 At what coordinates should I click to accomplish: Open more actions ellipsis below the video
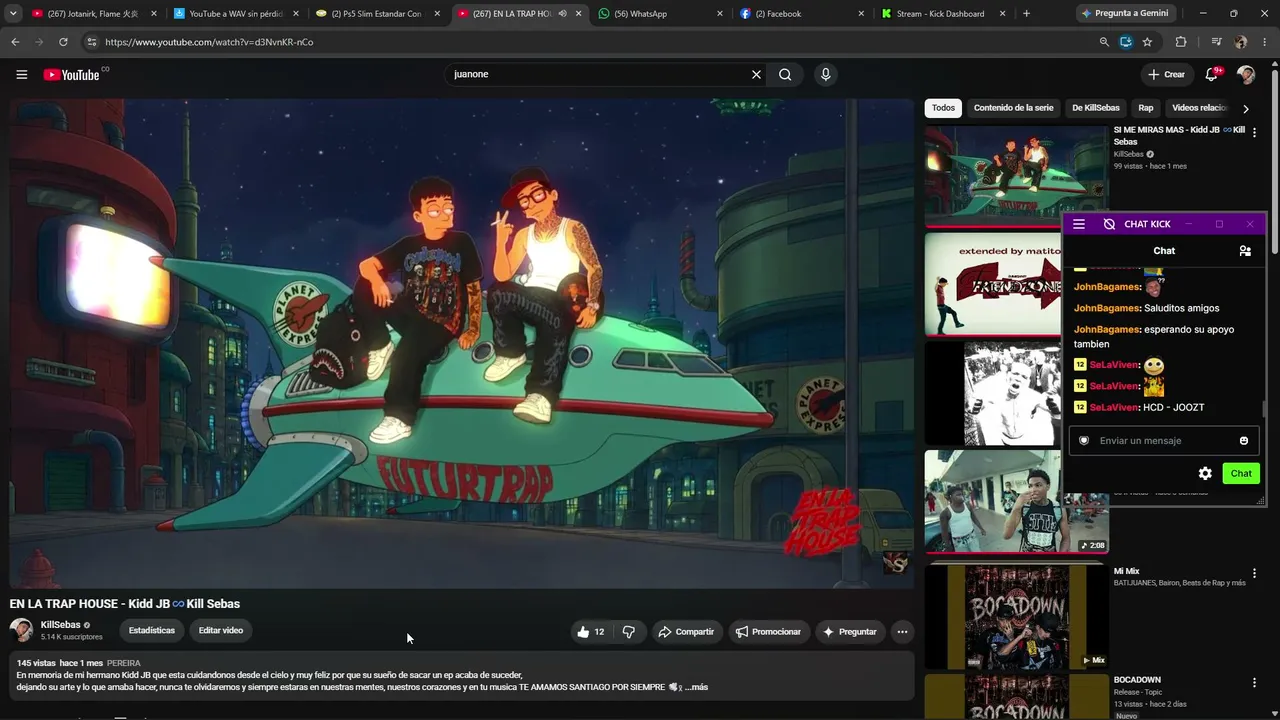(902, 632)
